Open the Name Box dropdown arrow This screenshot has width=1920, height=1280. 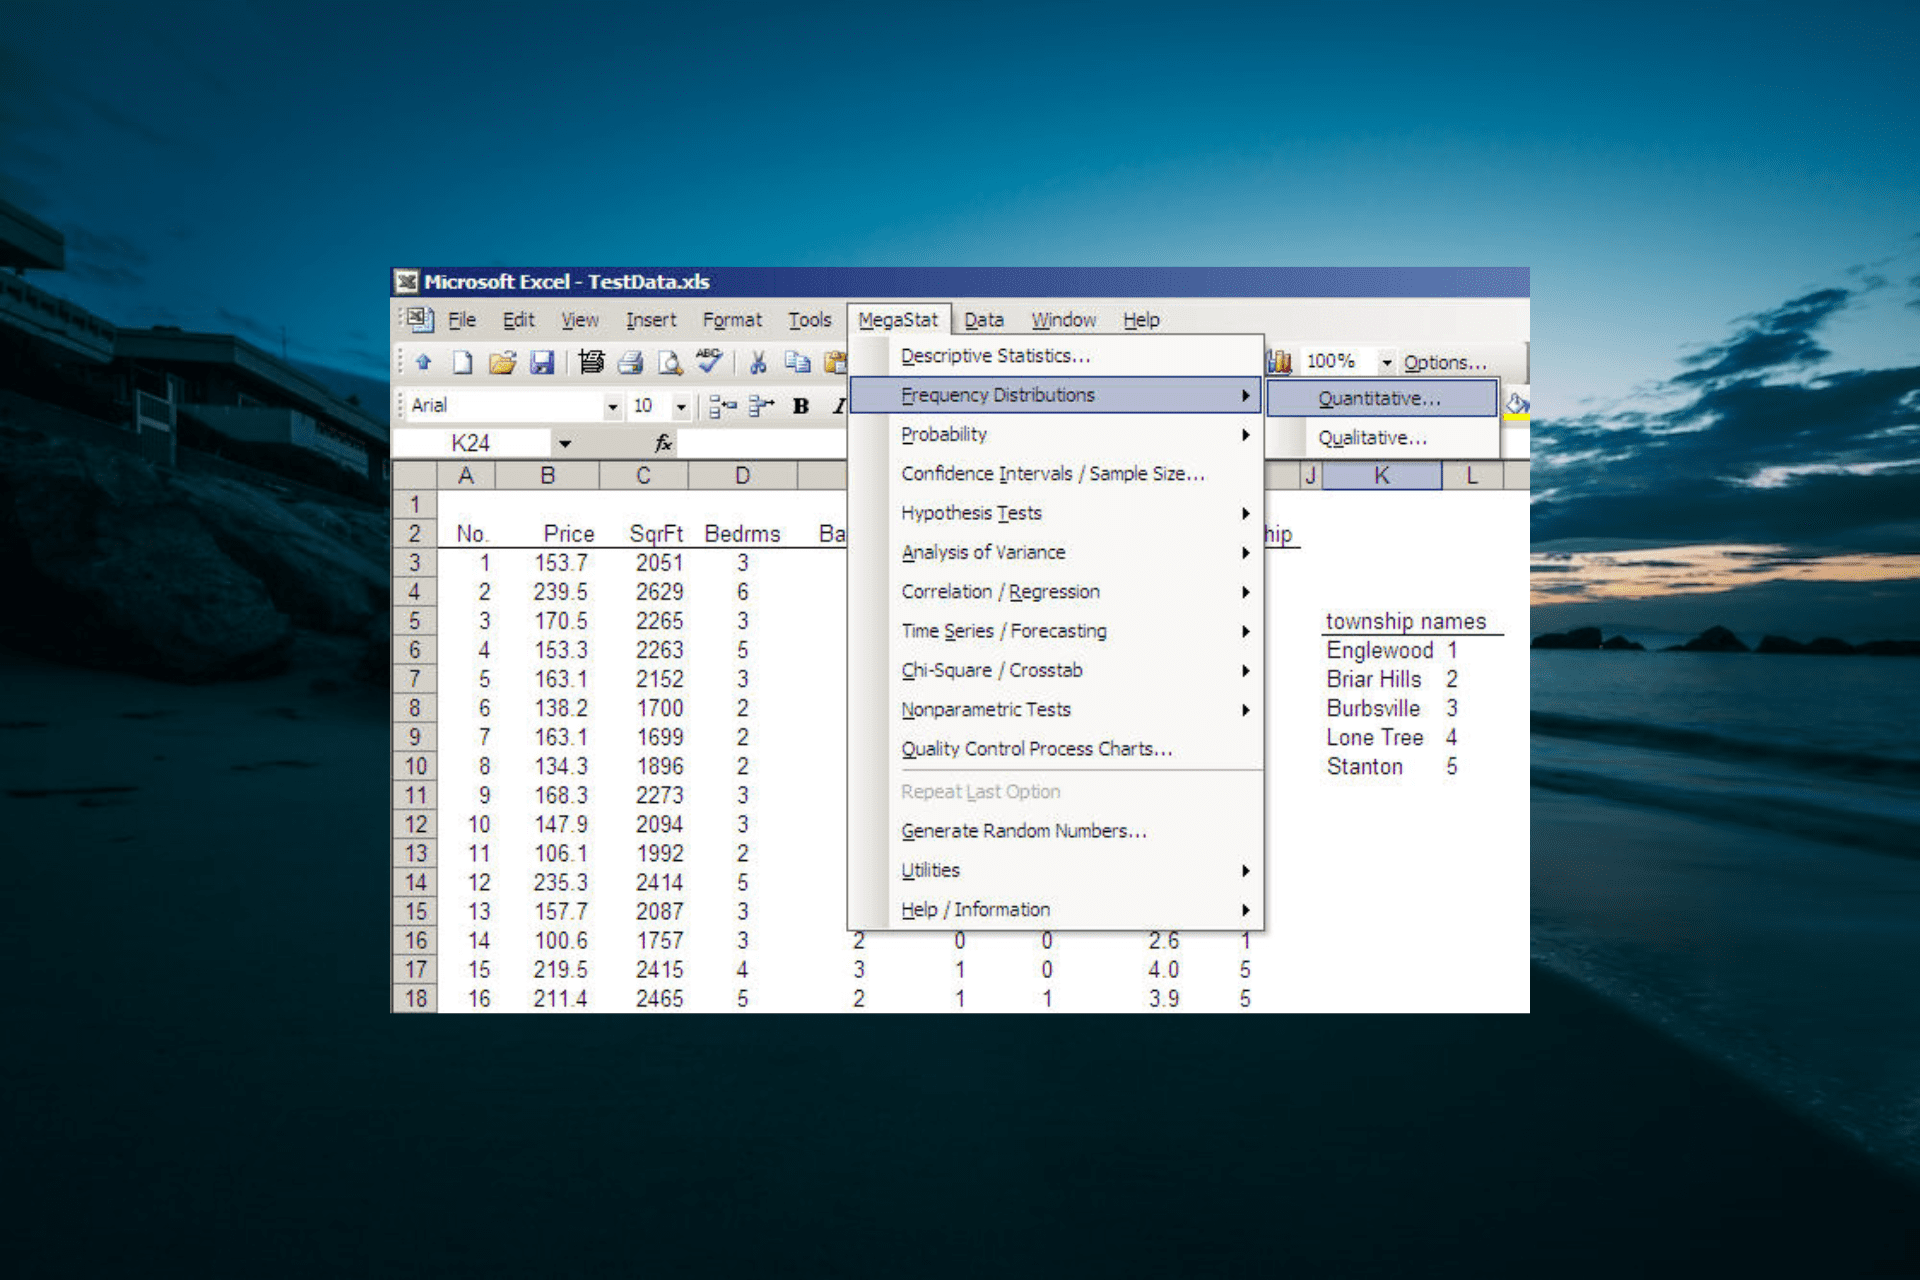(x=565, y=443)
